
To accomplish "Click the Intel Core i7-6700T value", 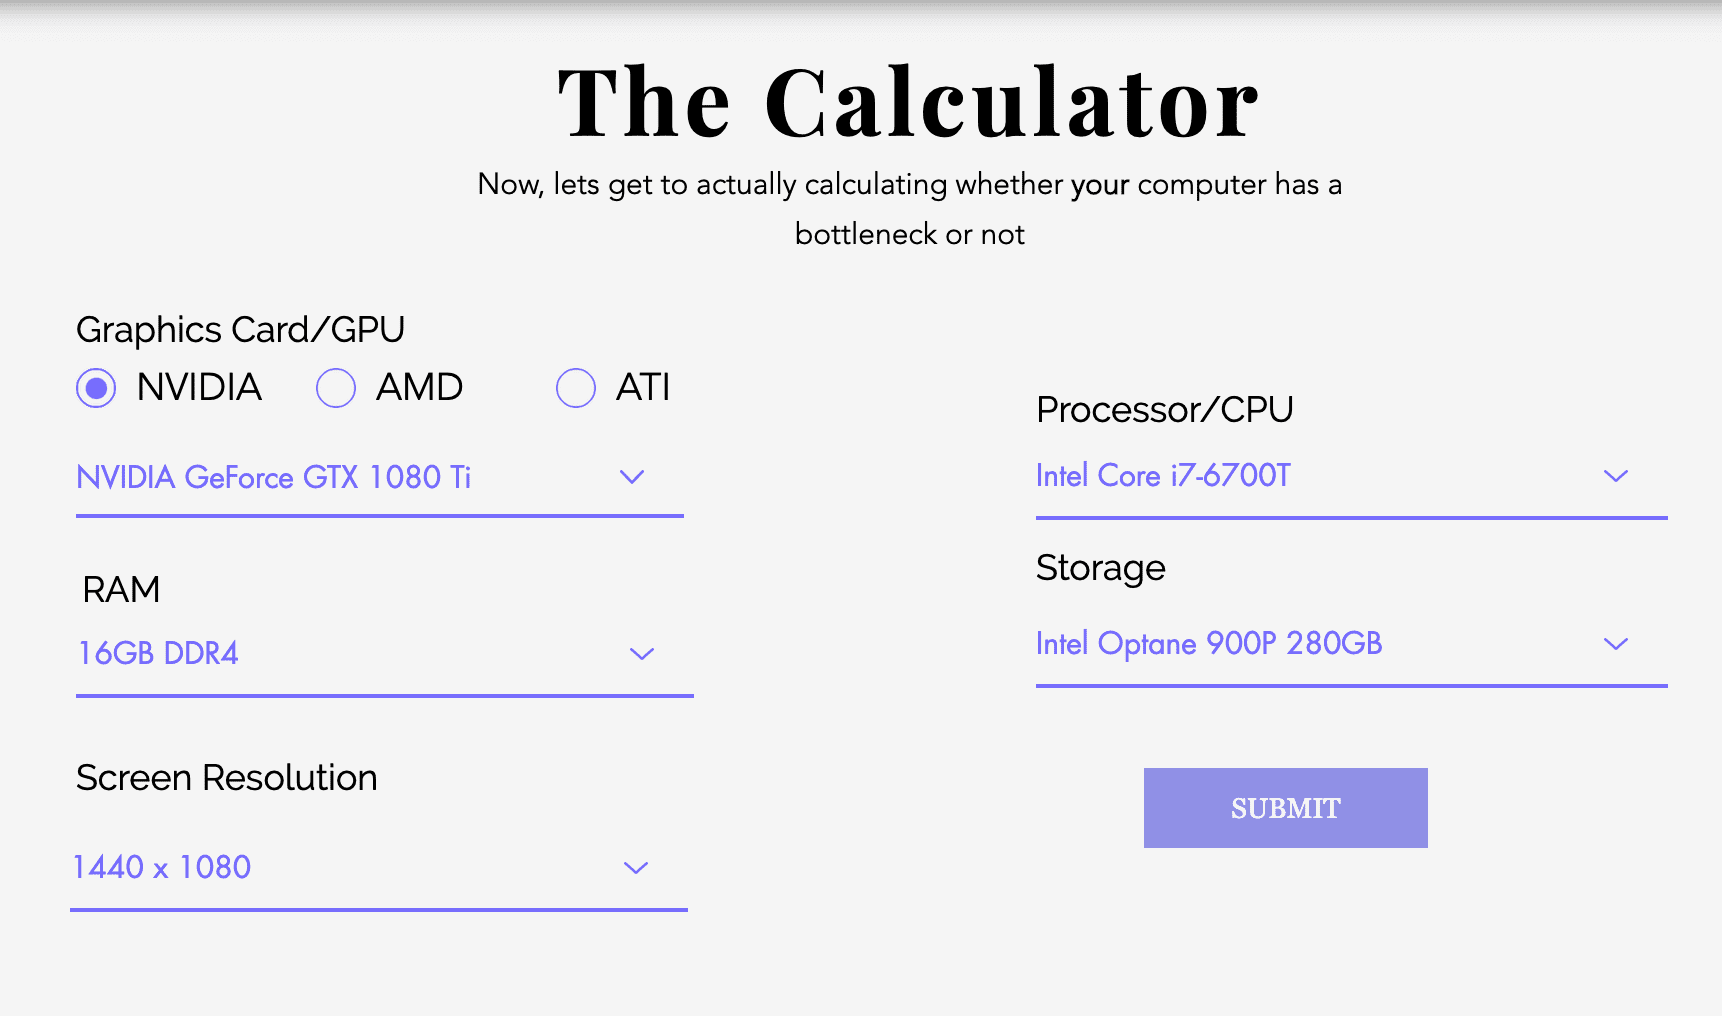I will (x=1164, y=476).
